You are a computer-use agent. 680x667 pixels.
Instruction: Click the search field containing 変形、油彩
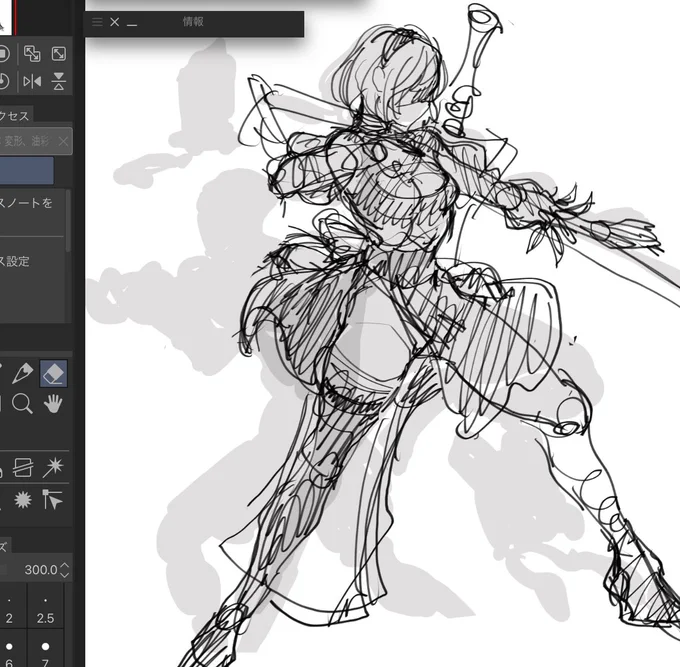click(35, 141)
